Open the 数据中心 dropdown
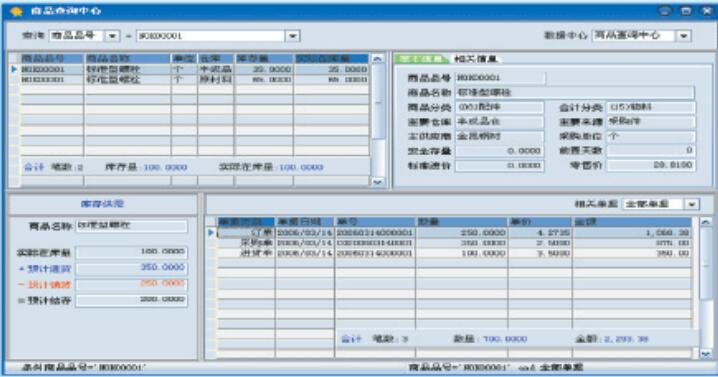This screenshot has height=377, width=718. [x=684, y=36]
